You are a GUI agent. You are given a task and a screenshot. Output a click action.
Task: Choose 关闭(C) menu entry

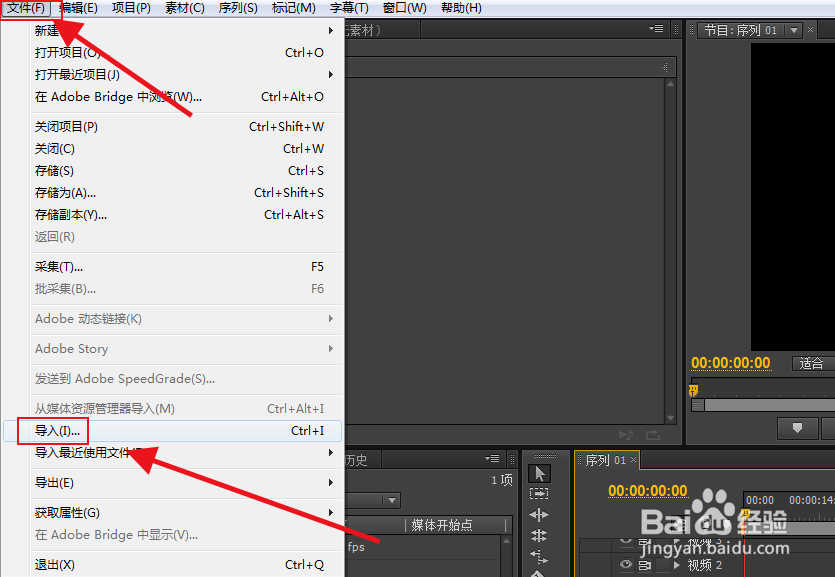pyautogui.click(x=172, y=149)
